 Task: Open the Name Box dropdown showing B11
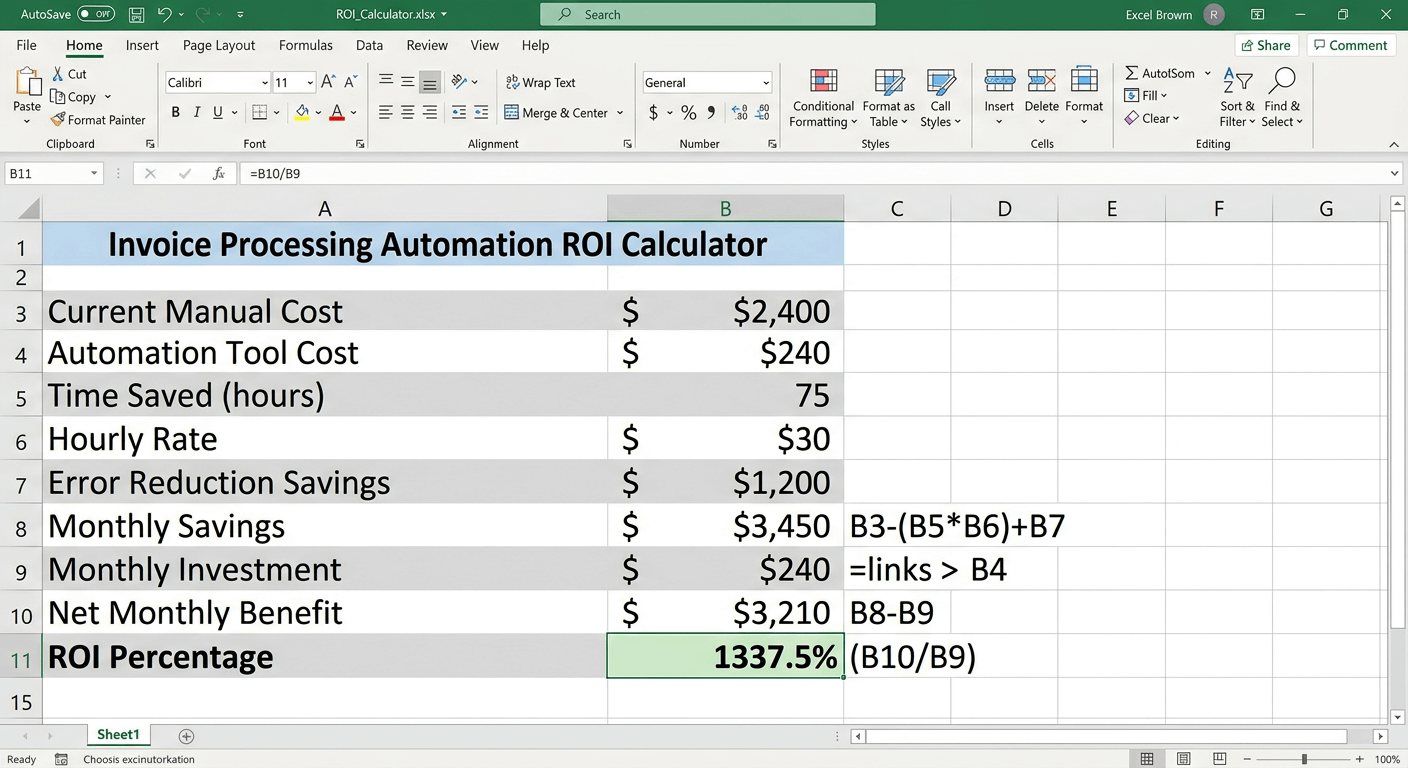(94, 174)
